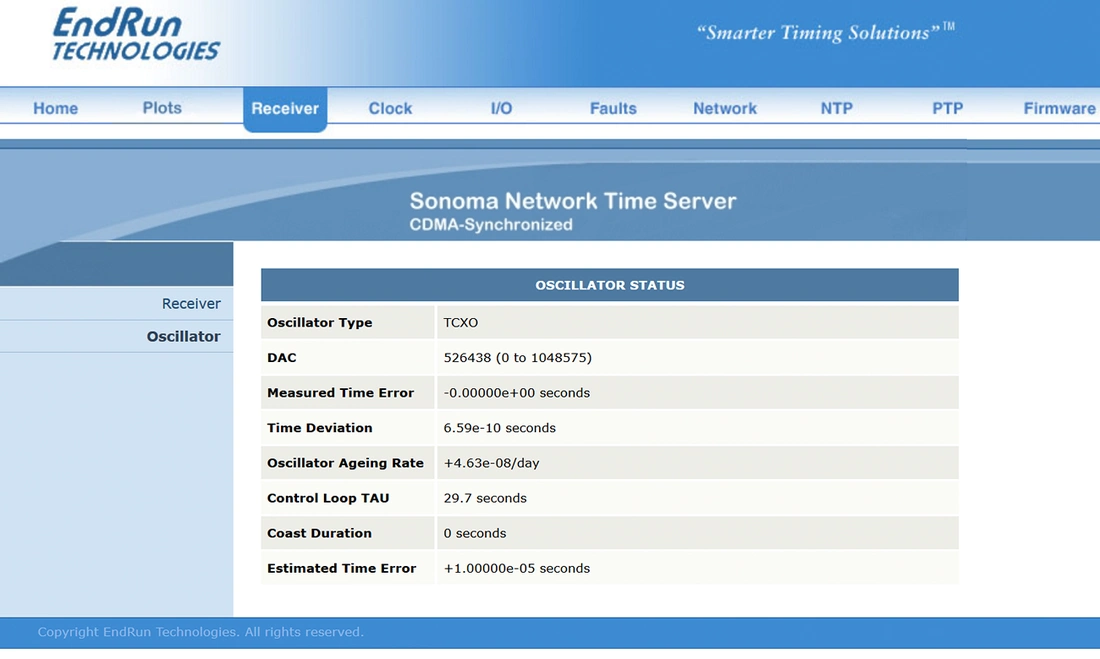Select Oscillator in the sidebar
This screenshot has height=659, width=1100.
click(x=183, y=336)
